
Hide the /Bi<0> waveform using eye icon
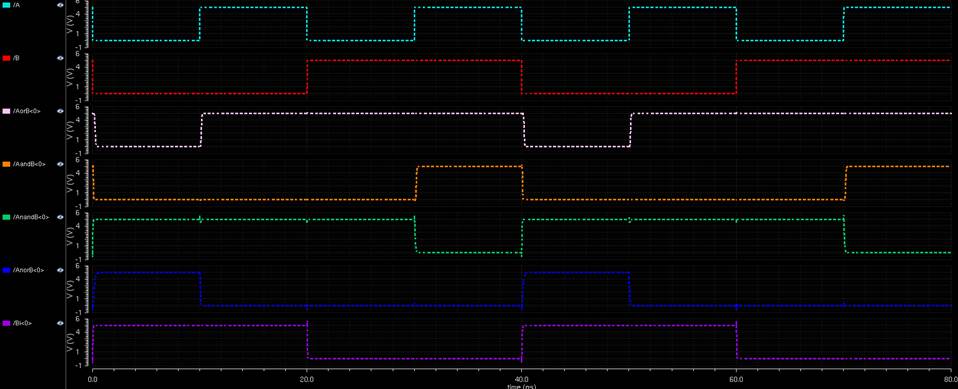pos(60,323)
